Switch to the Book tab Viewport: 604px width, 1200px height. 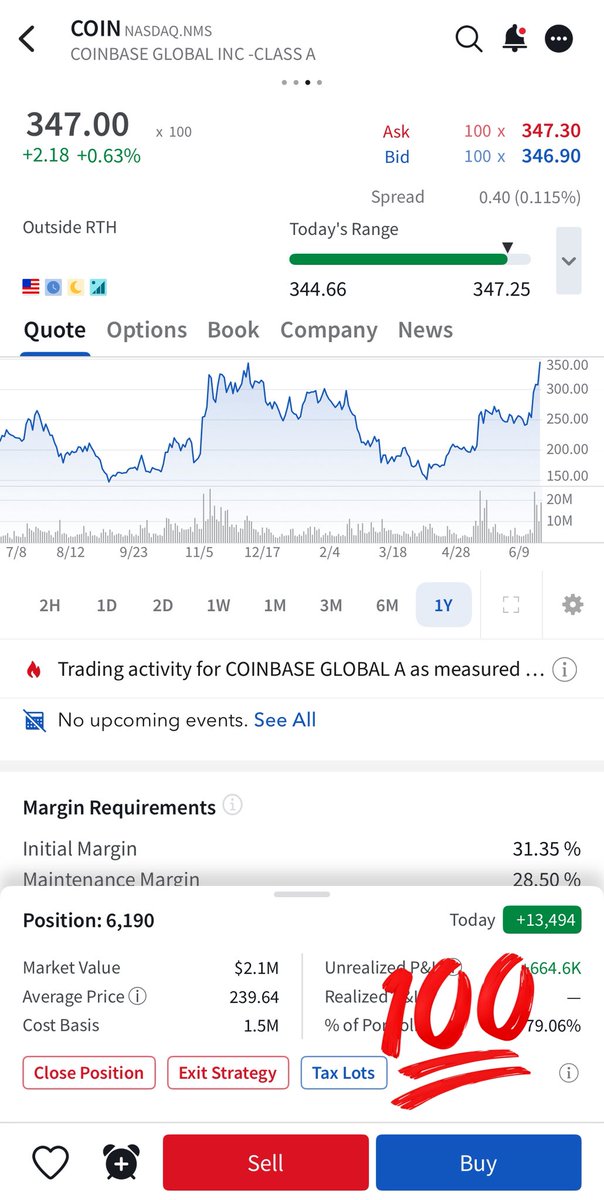click(x=233, y=330)
